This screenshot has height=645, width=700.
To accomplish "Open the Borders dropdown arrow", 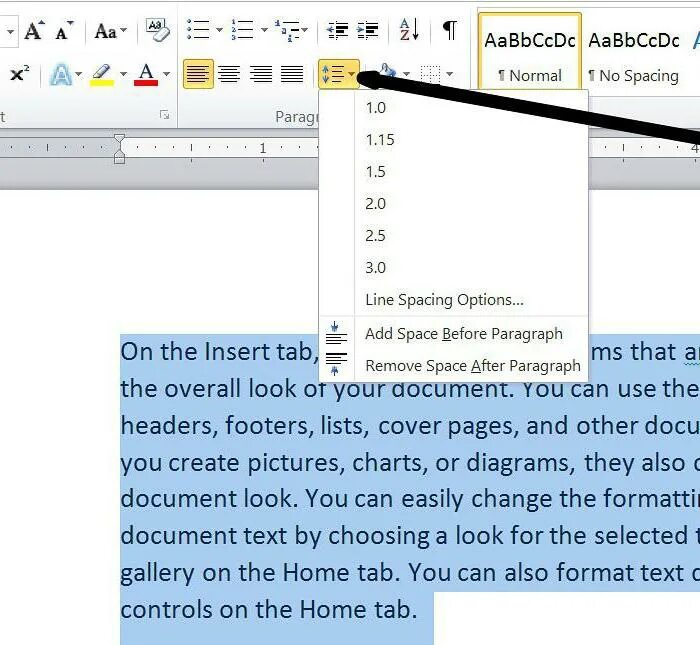I will 450,74.
